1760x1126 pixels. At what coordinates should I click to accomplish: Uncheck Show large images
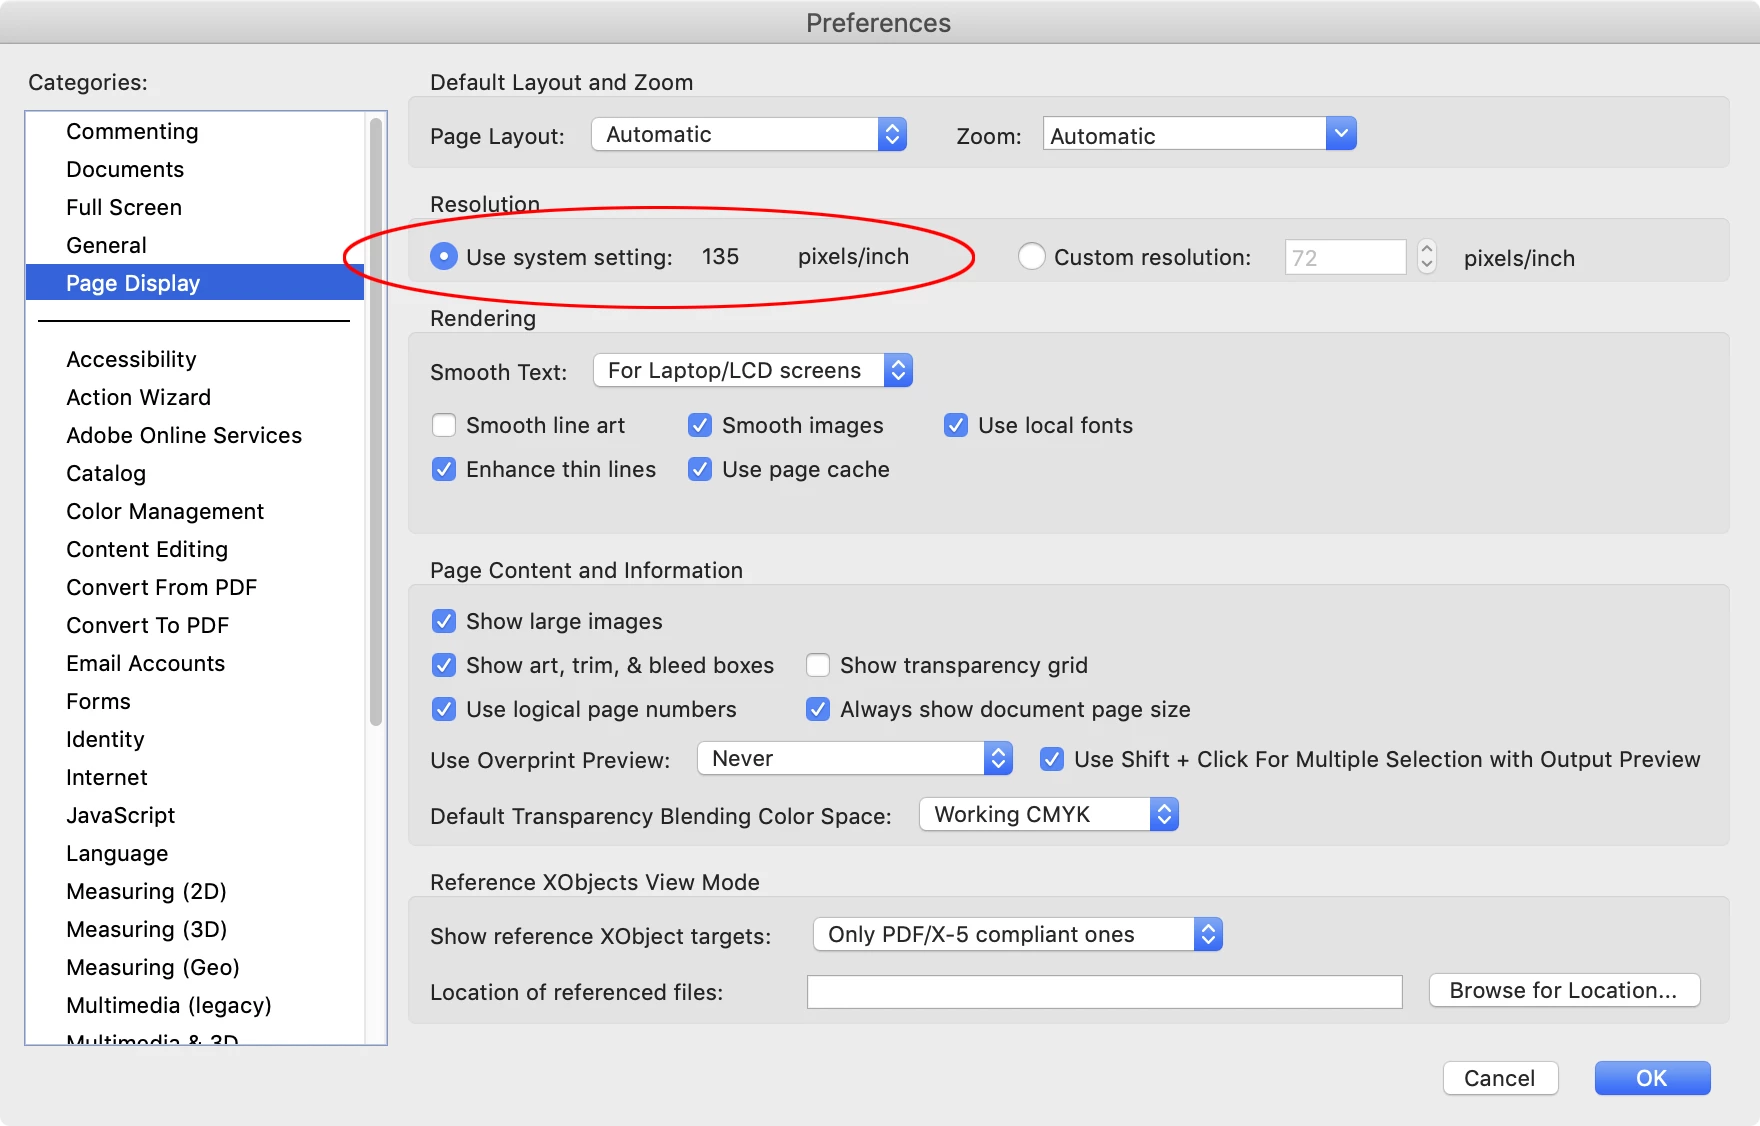(444, 621)
